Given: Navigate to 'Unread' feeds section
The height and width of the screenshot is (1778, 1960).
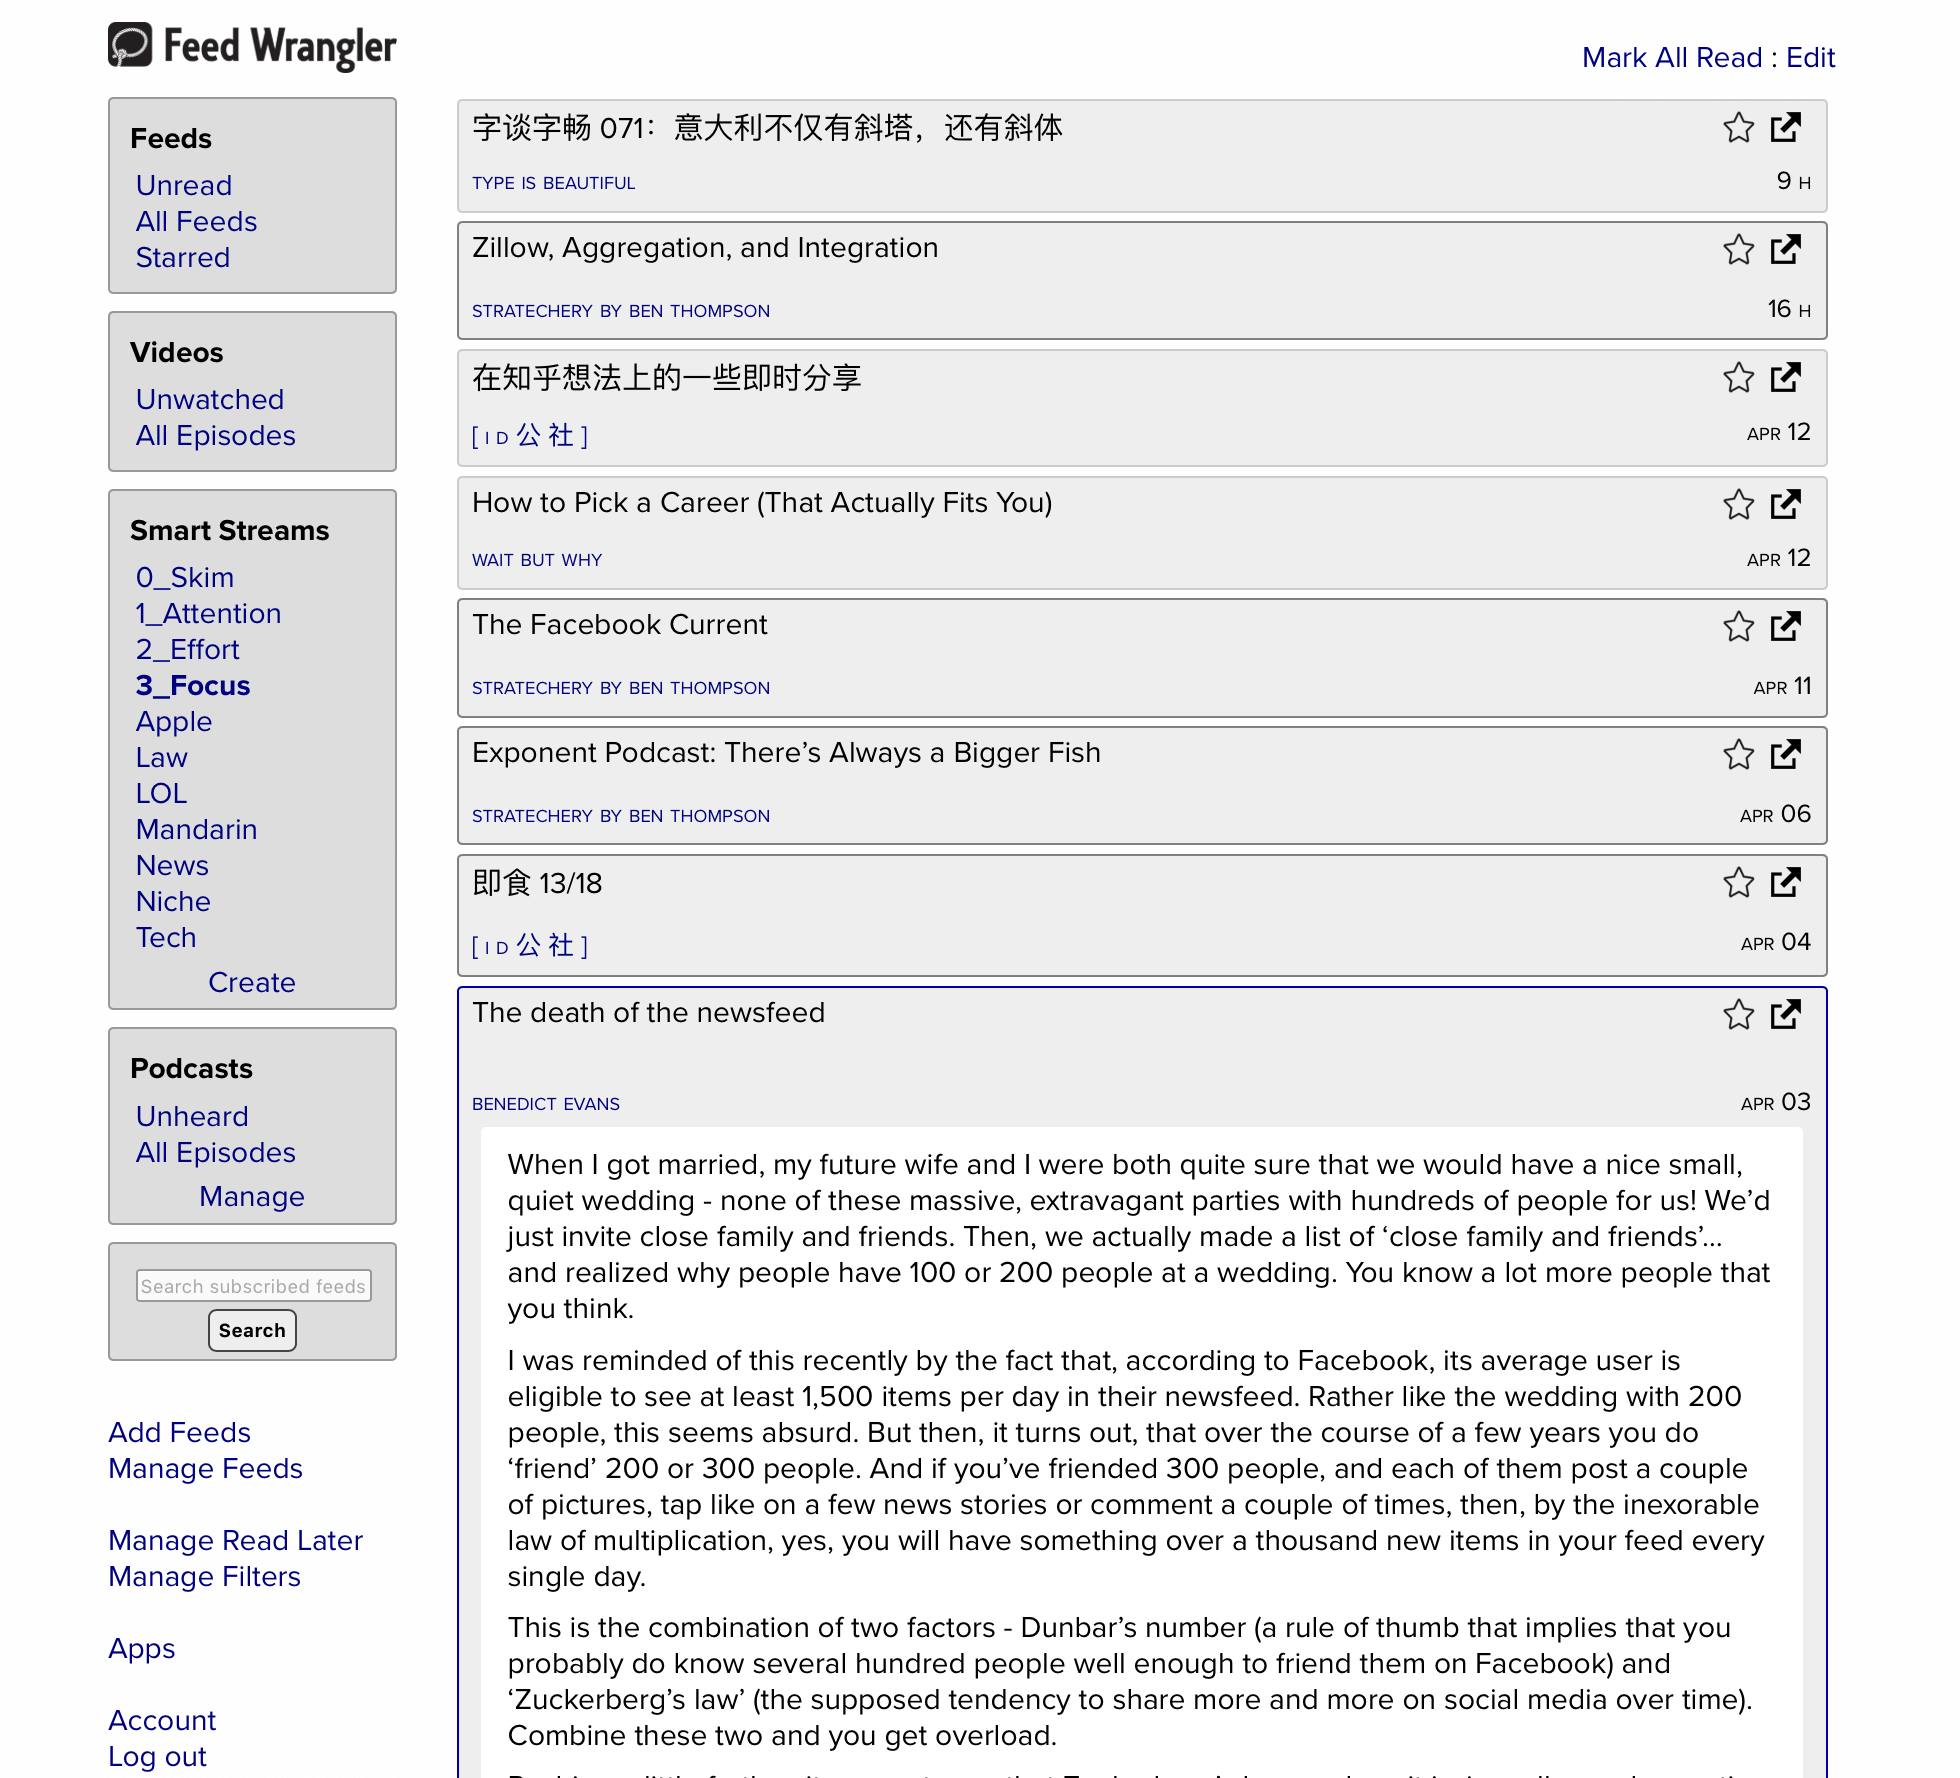Looking at the screenshot, I should [x=183, y=184].
